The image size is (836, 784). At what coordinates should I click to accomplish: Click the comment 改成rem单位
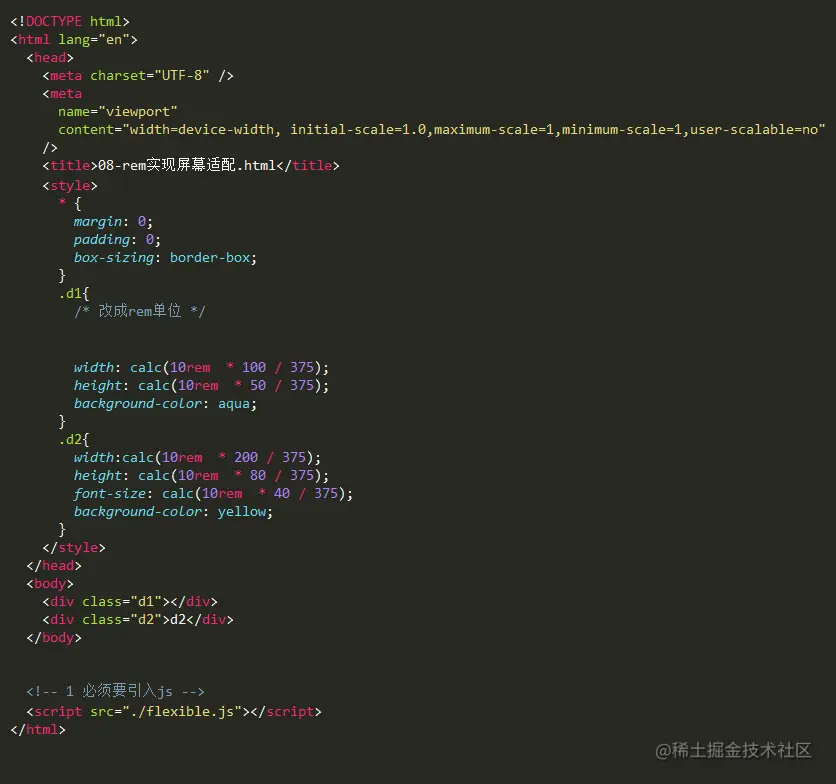click(140, 311)
